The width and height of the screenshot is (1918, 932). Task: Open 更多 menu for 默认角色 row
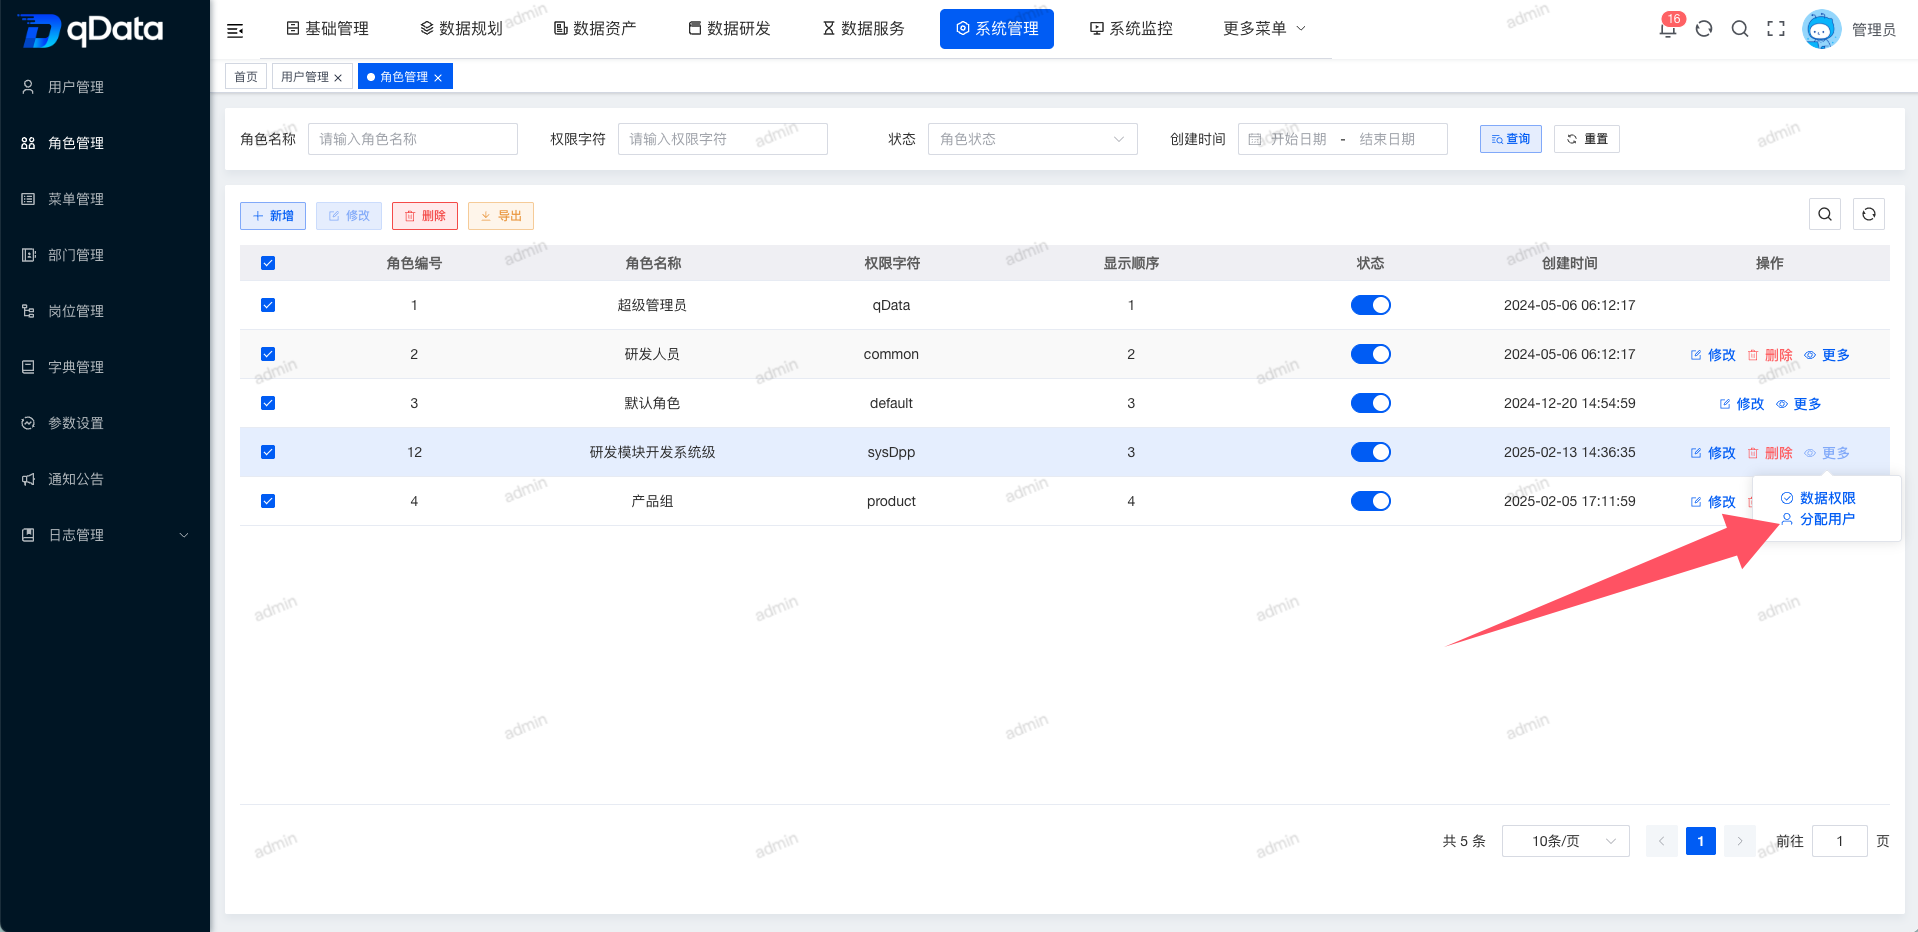click(x=1798, y=404)
